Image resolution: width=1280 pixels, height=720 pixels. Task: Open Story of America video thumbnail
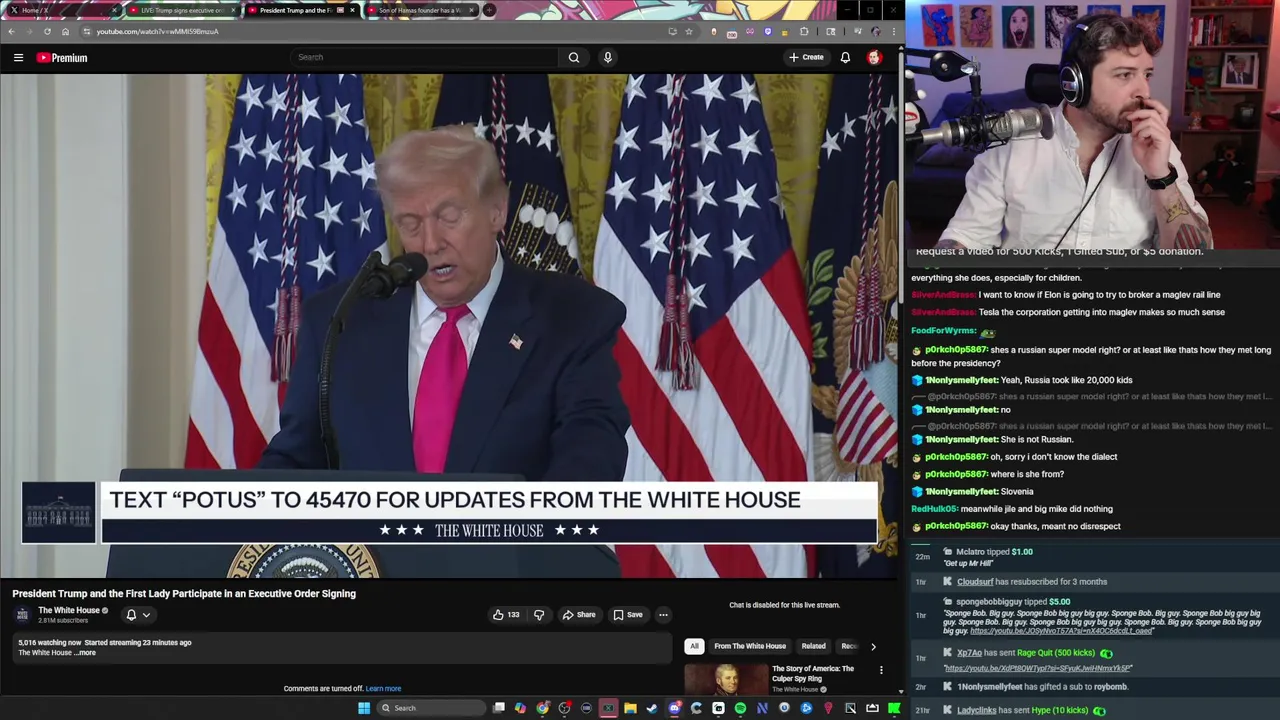726,679
